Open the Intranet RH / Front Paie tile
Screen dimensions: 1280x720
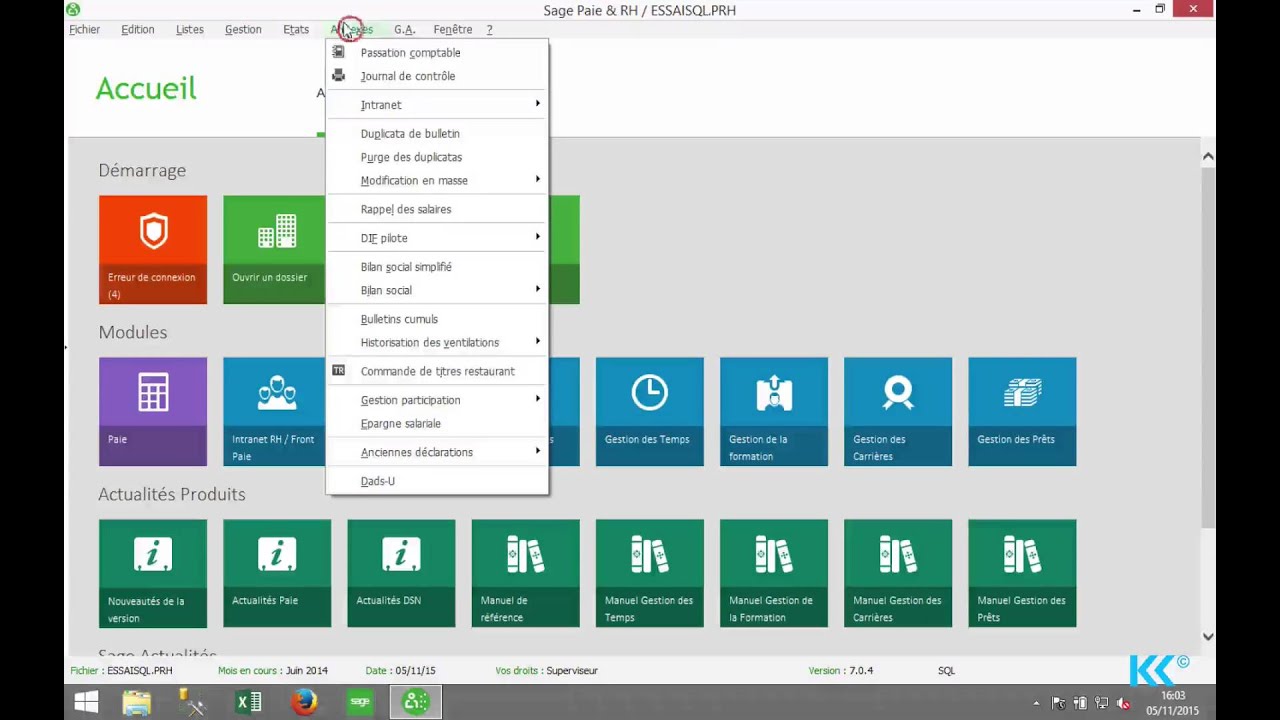click(274, 412)
